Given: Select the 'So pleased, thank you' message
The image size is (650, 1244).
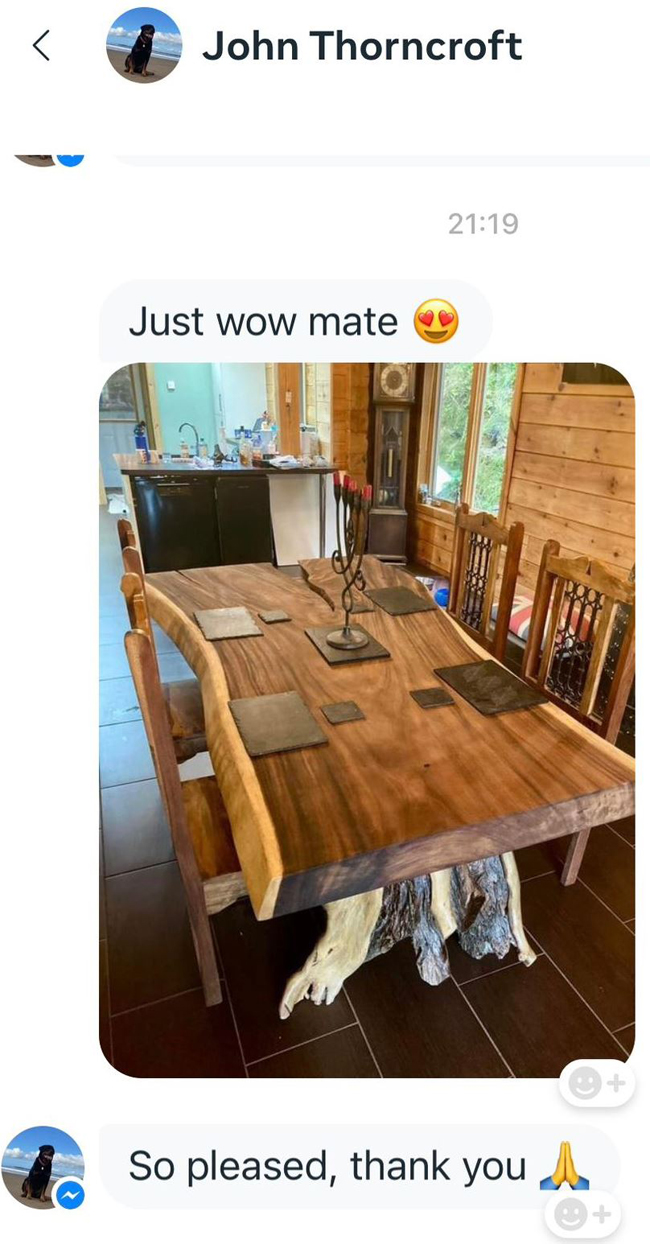Looking at the screenshot, I should tap(359, 1166).
